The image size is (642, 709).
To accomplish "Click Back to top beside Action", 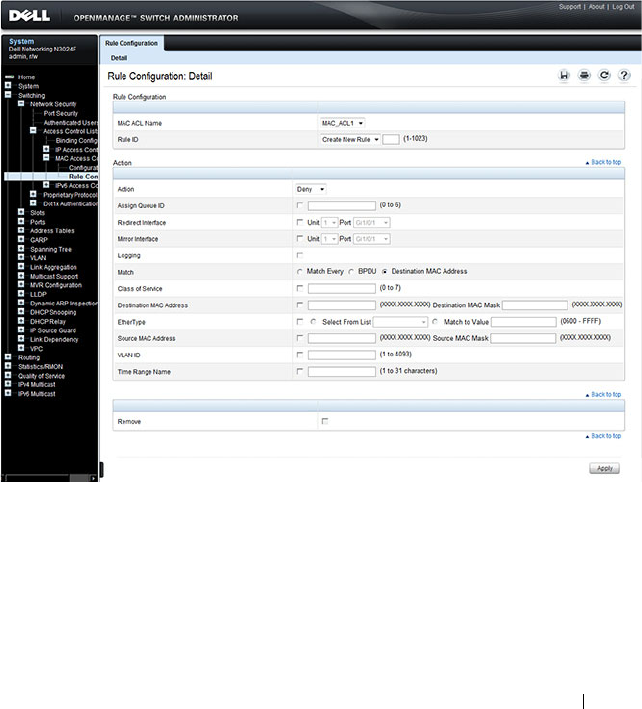I will pos(603,162).
